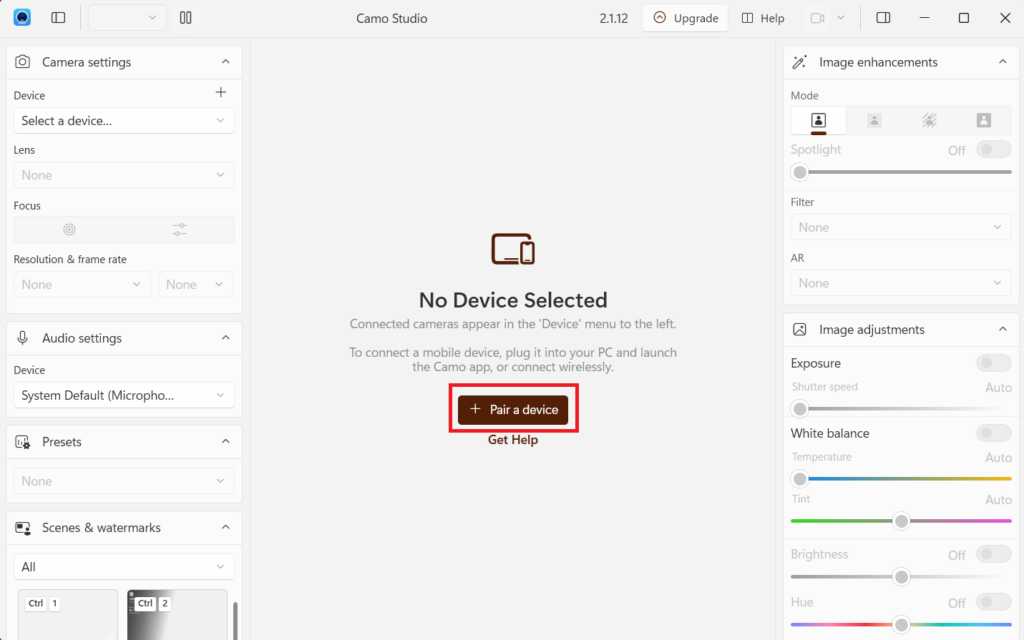Select the second portrait mode icon
Image resolution: width=1024 pixels, height=640 pixels.
pyautogui.click(x=874, y=120)
